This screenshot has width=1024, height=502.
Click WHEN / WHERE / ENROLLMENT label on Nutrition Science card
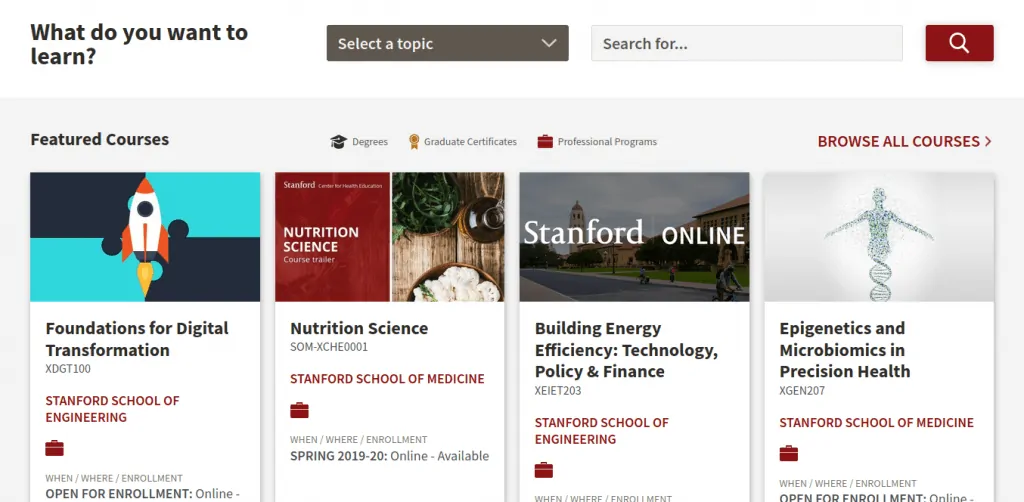pos(359,440)
